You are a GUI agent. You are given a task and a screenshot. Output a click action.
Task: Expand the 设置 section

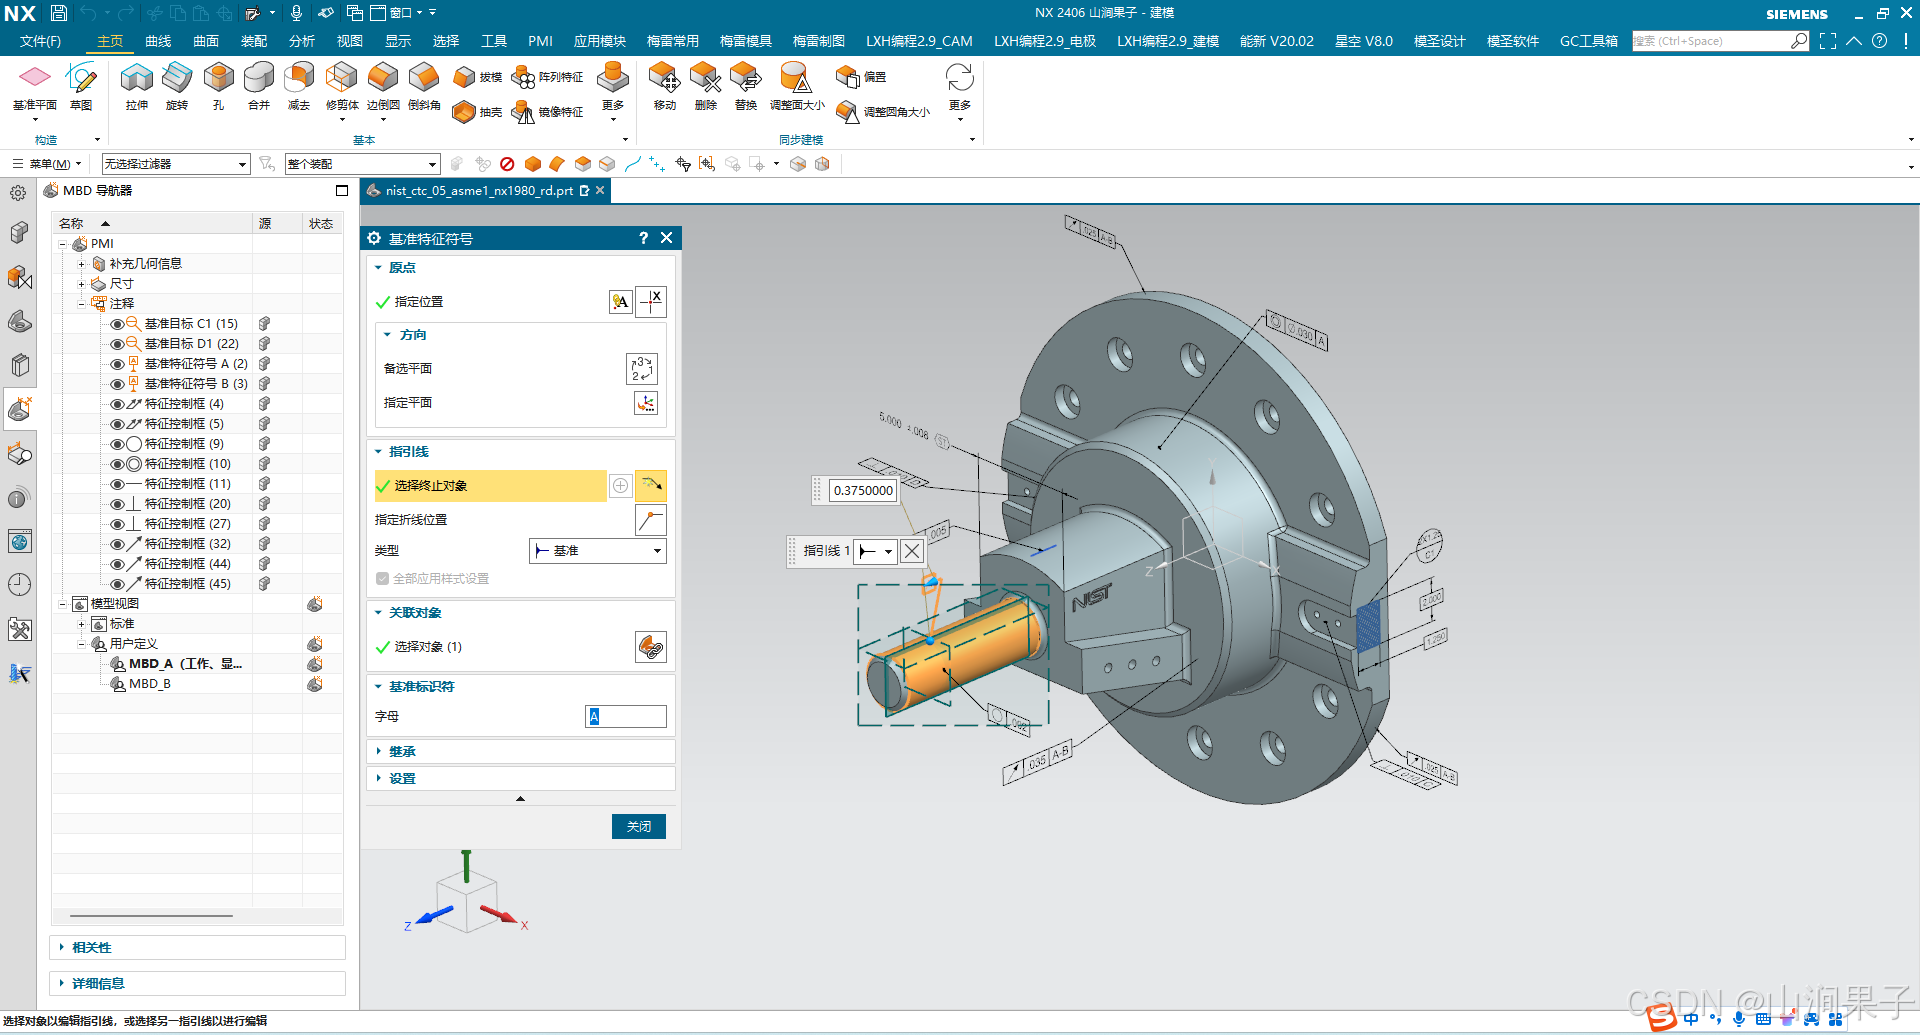402,779
